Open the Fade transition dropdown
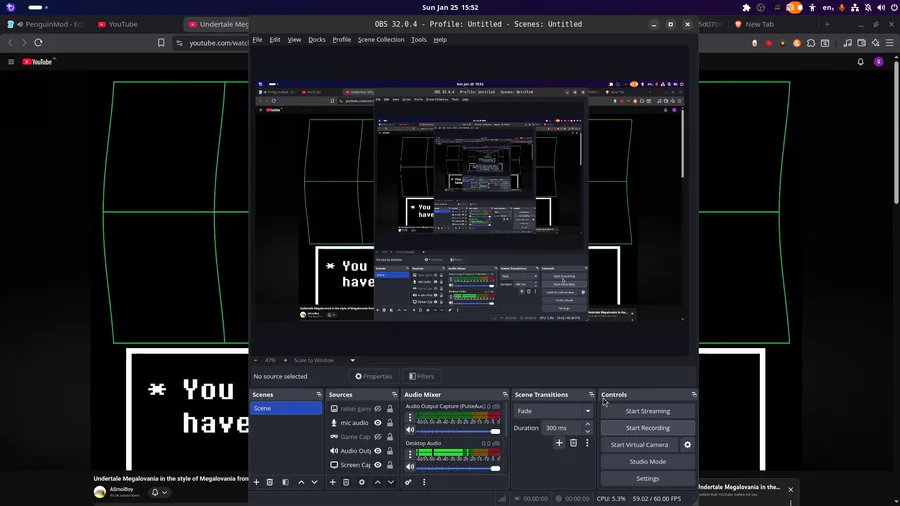Screen dimensions: 900x506 click(553, 411)
